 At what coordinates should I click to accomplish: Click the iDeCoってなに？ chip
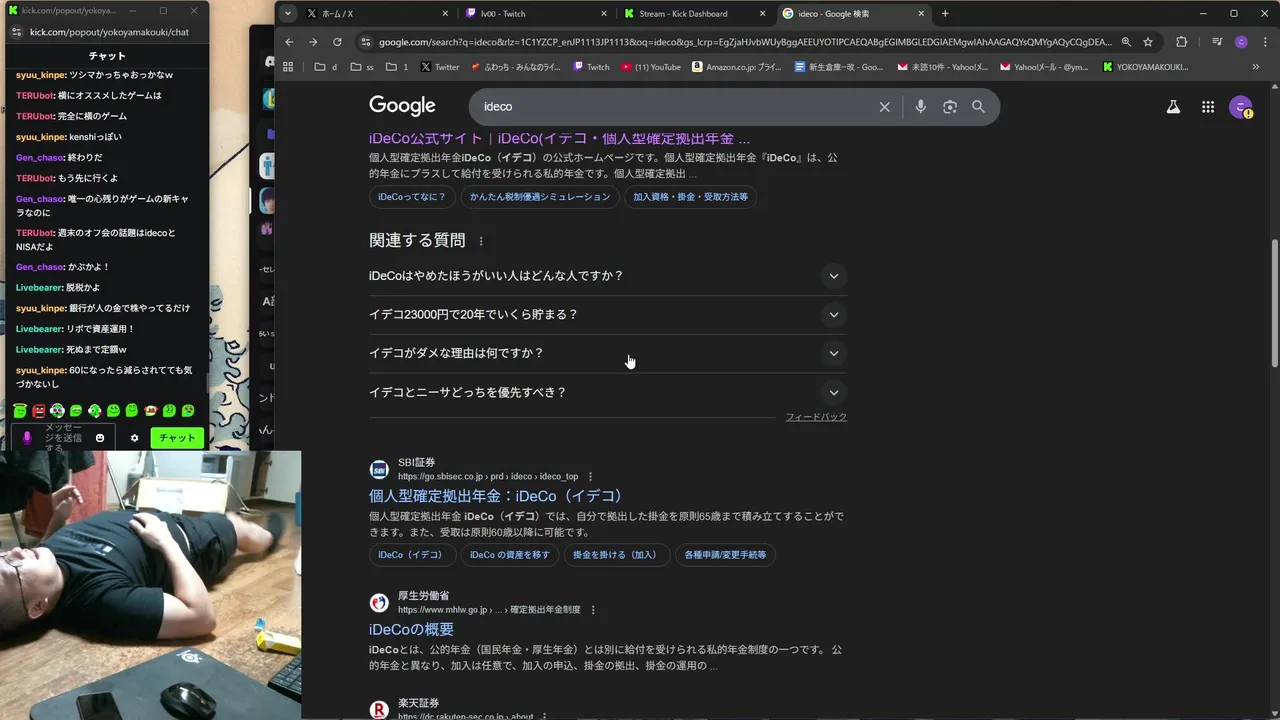(x=412, y=197)
